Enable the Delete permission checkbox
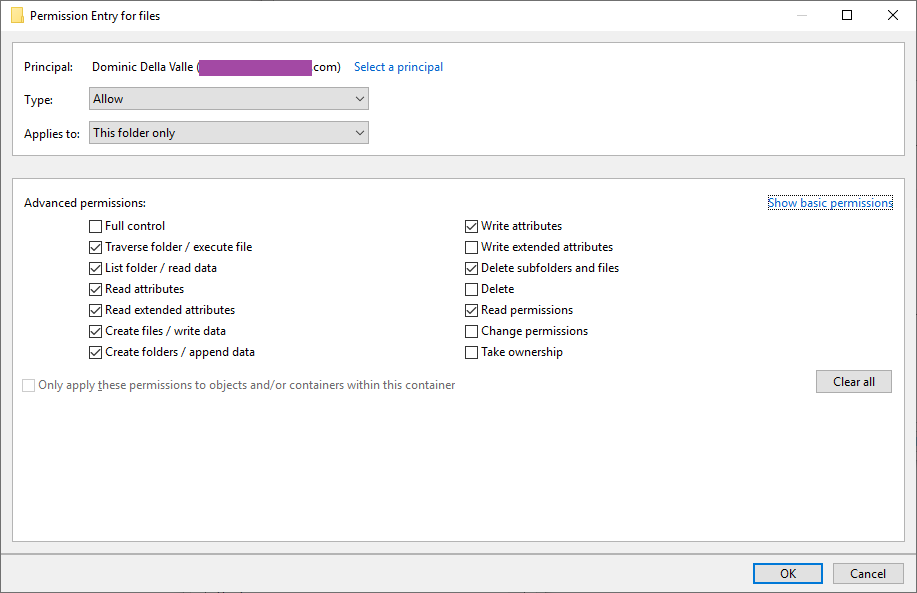 tap(471, 289)
